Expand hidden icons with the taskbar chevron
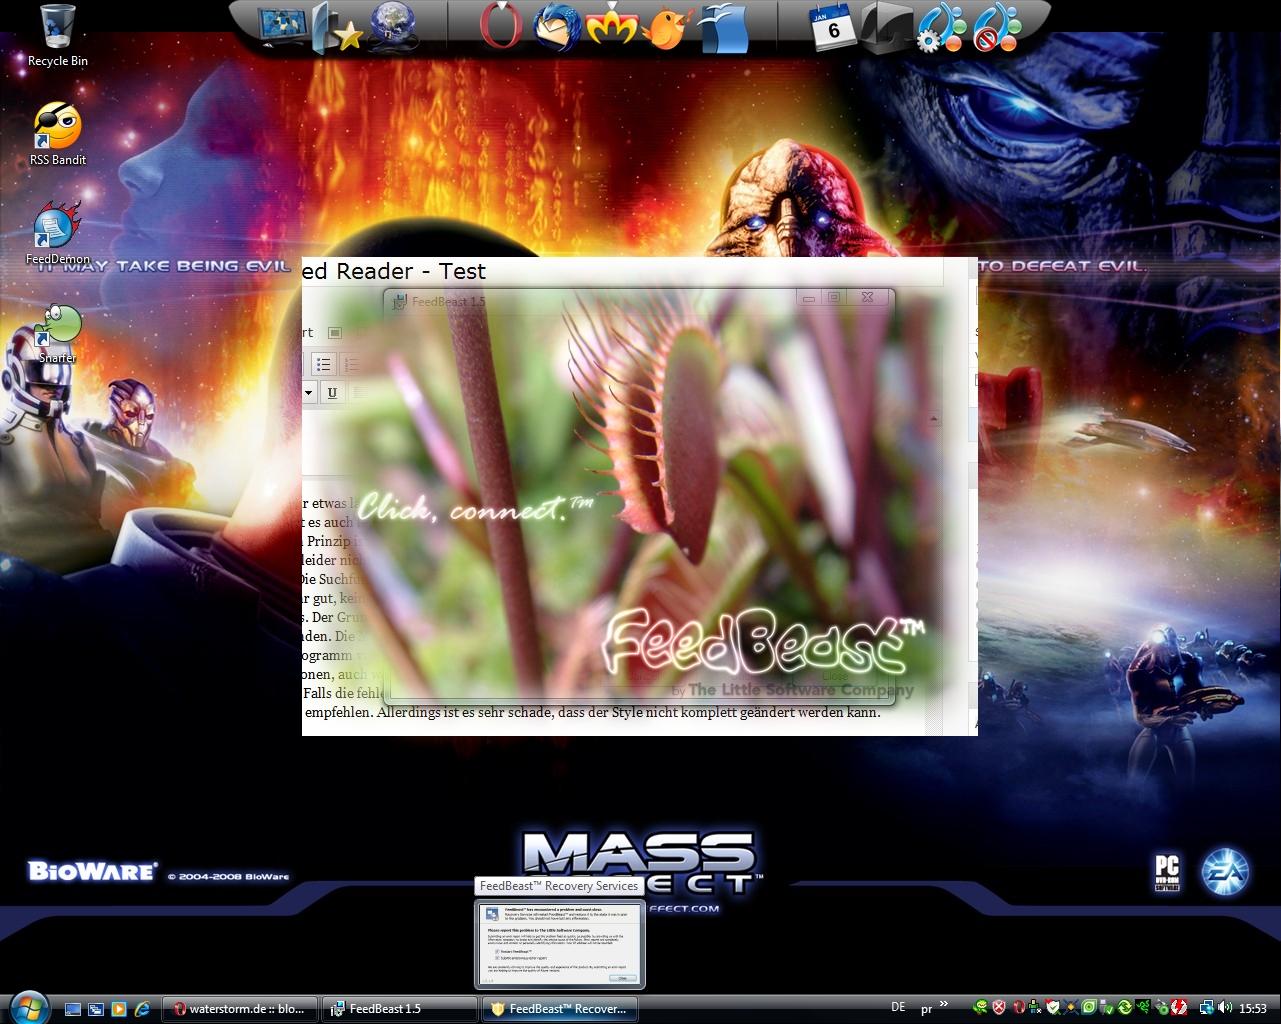The image size is (1281, 1024). (x=942, y=1005)
